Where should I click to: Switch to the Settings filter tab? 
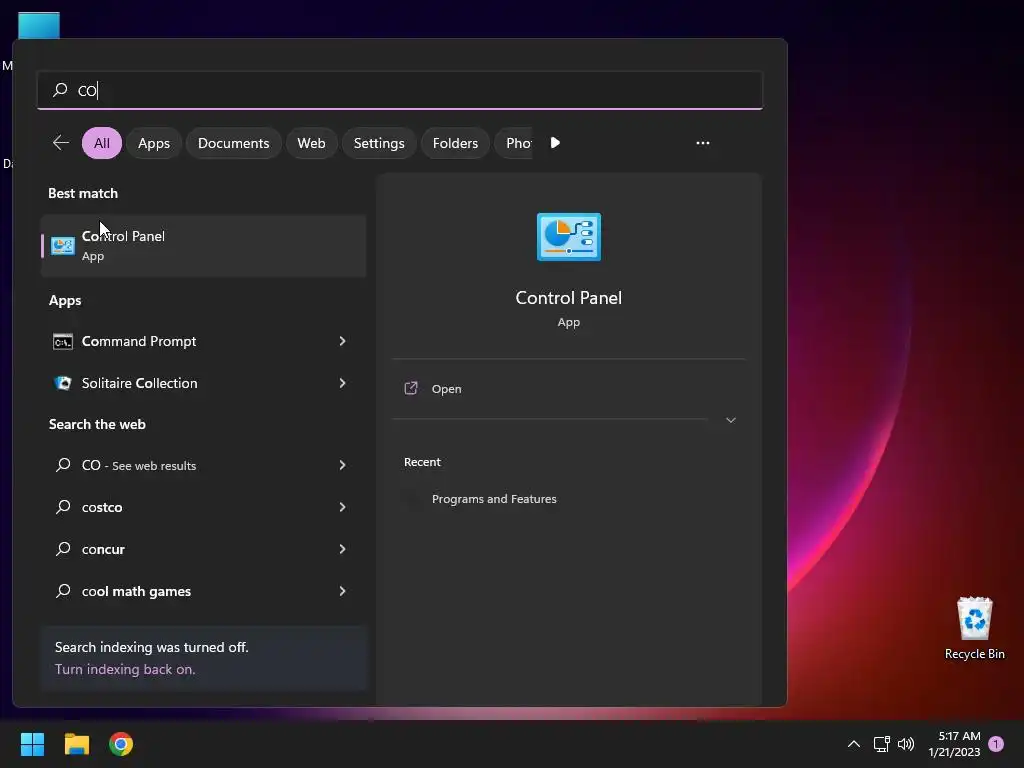(x=379, y=143)
